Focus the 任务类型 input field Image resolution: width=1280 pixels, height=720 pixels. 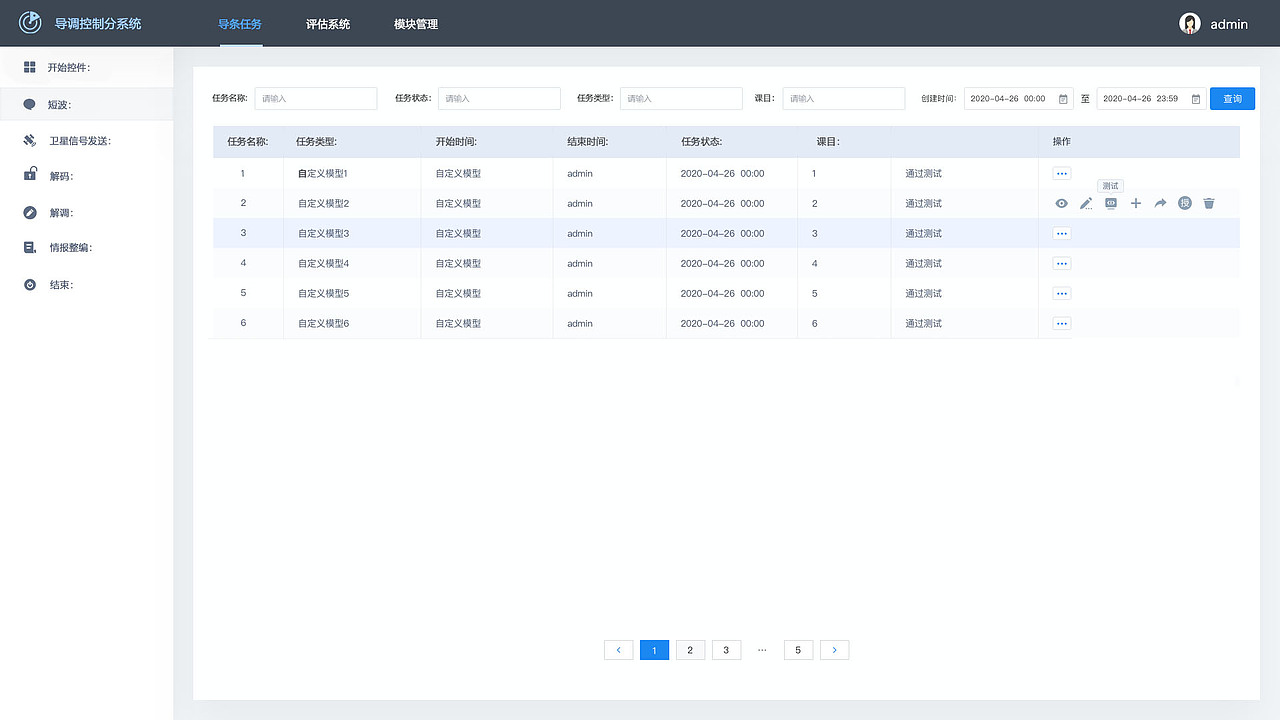tap(681, 99)
